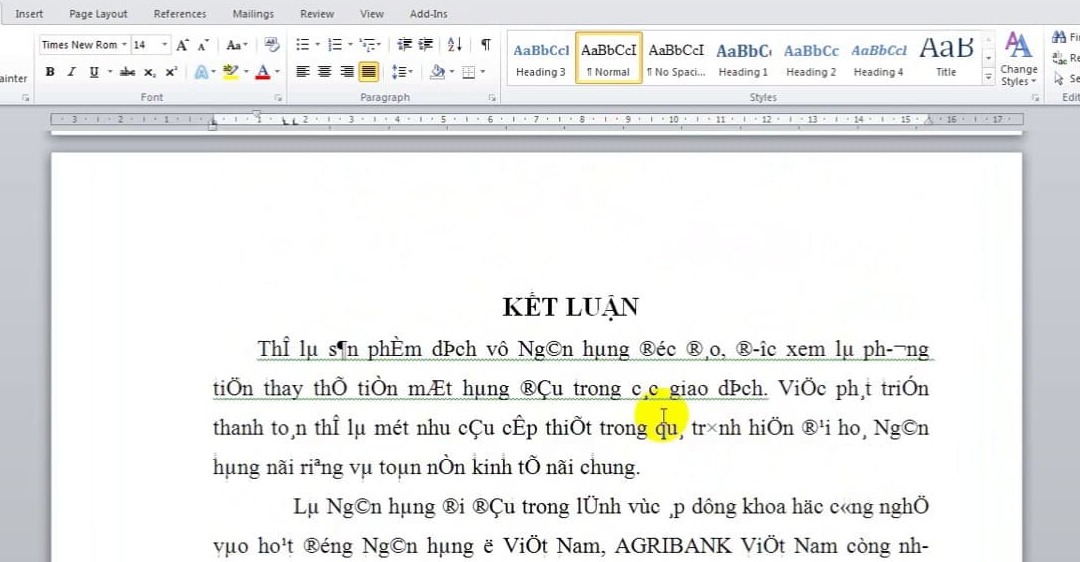Toggle italic formatting
This screenshot has height=562, width=1080.
click(x=71, y=72)
